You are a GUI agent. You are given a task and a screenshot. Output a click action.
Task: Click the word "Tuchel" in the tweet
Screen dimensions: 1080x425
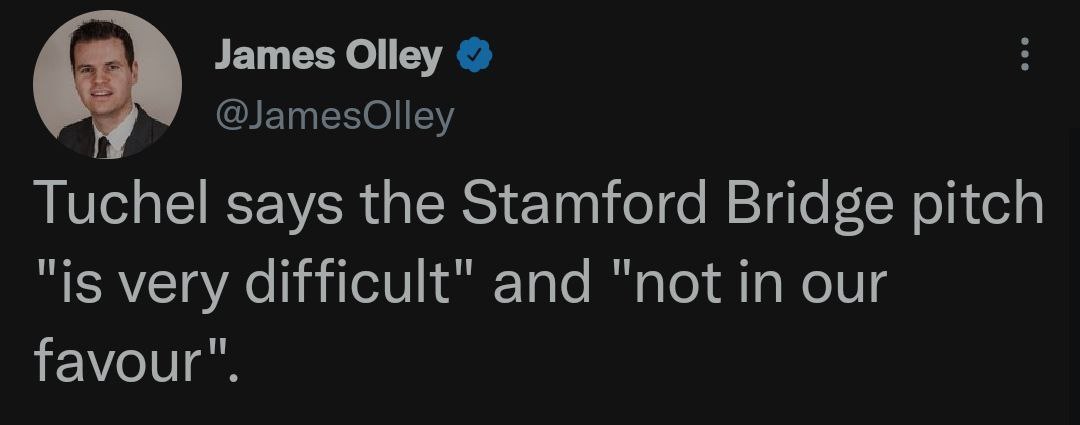coord(123,204)
